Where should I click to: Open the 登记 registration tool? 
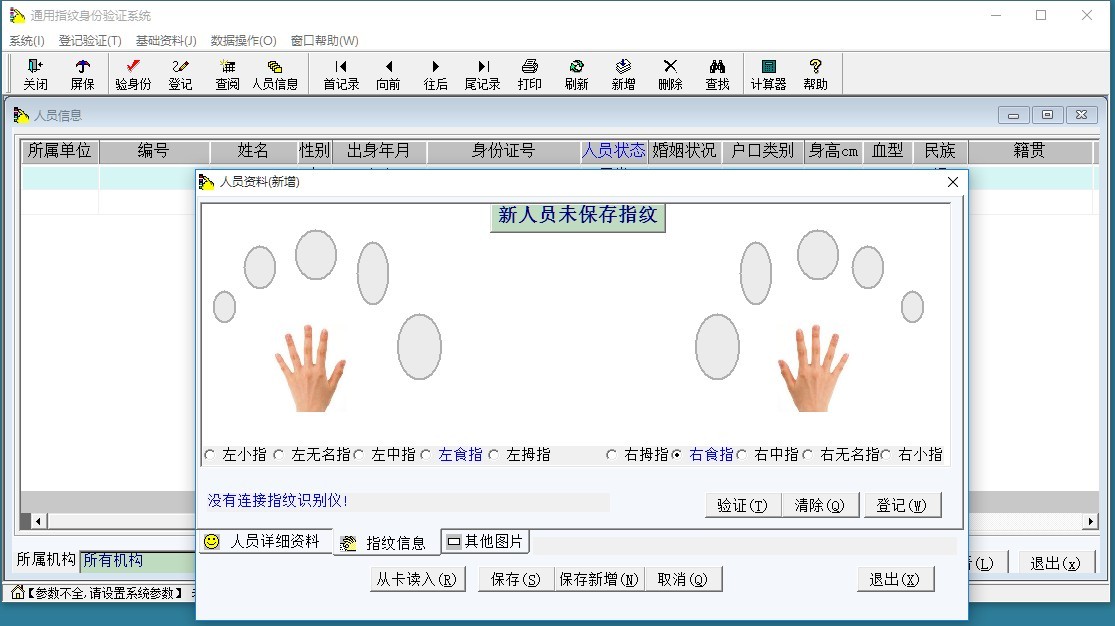pyautogui.click(x=180, y=74)
